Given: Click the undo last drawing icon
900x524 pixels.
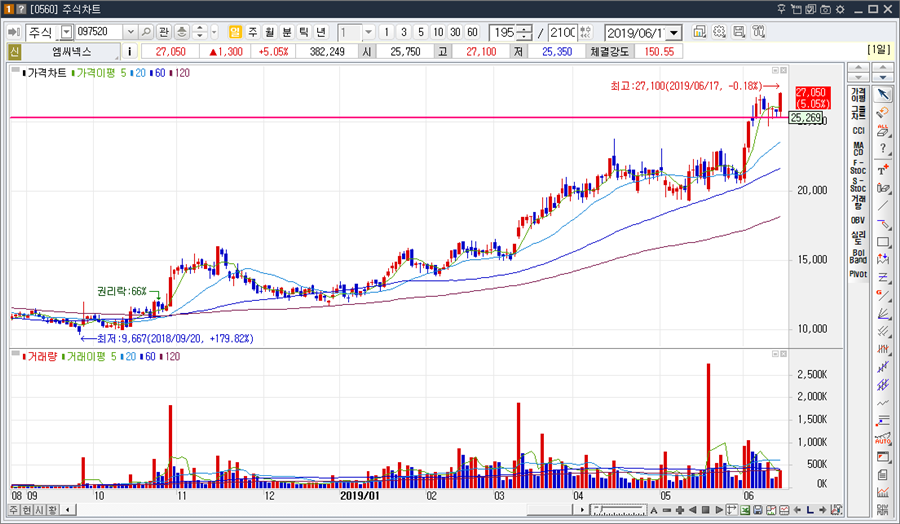Looking at the screenshot, I should [883, 112].
